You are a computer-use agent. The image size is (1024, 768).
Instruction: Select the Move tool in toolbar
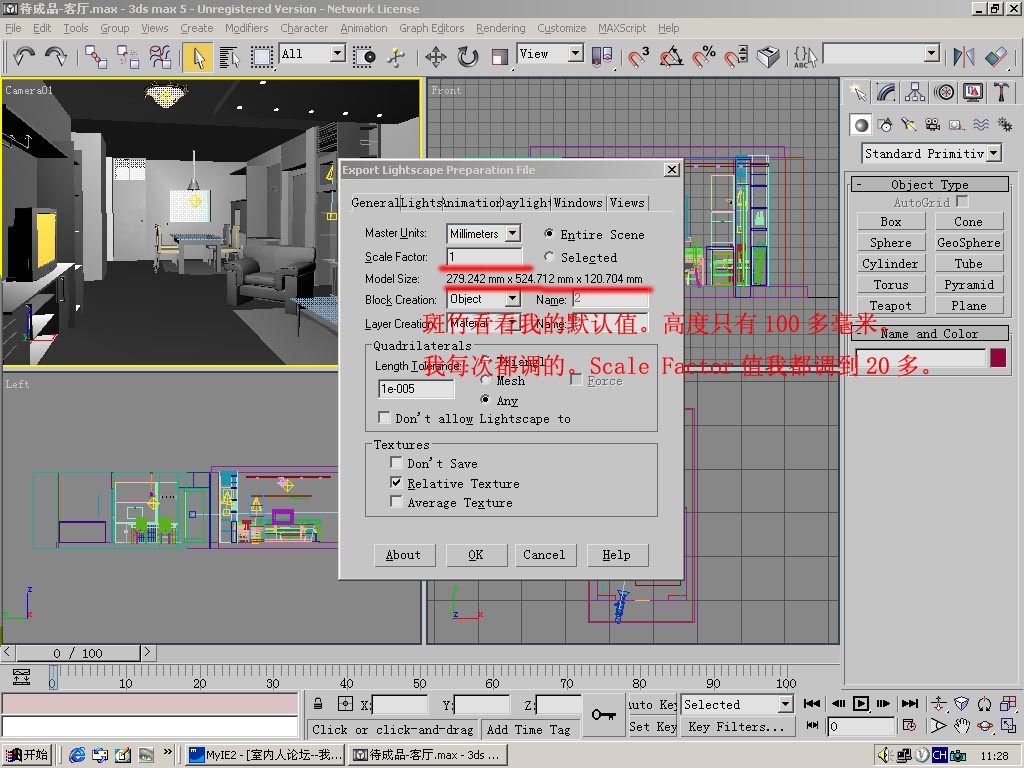pyautogui.click(x=435, y=56)
